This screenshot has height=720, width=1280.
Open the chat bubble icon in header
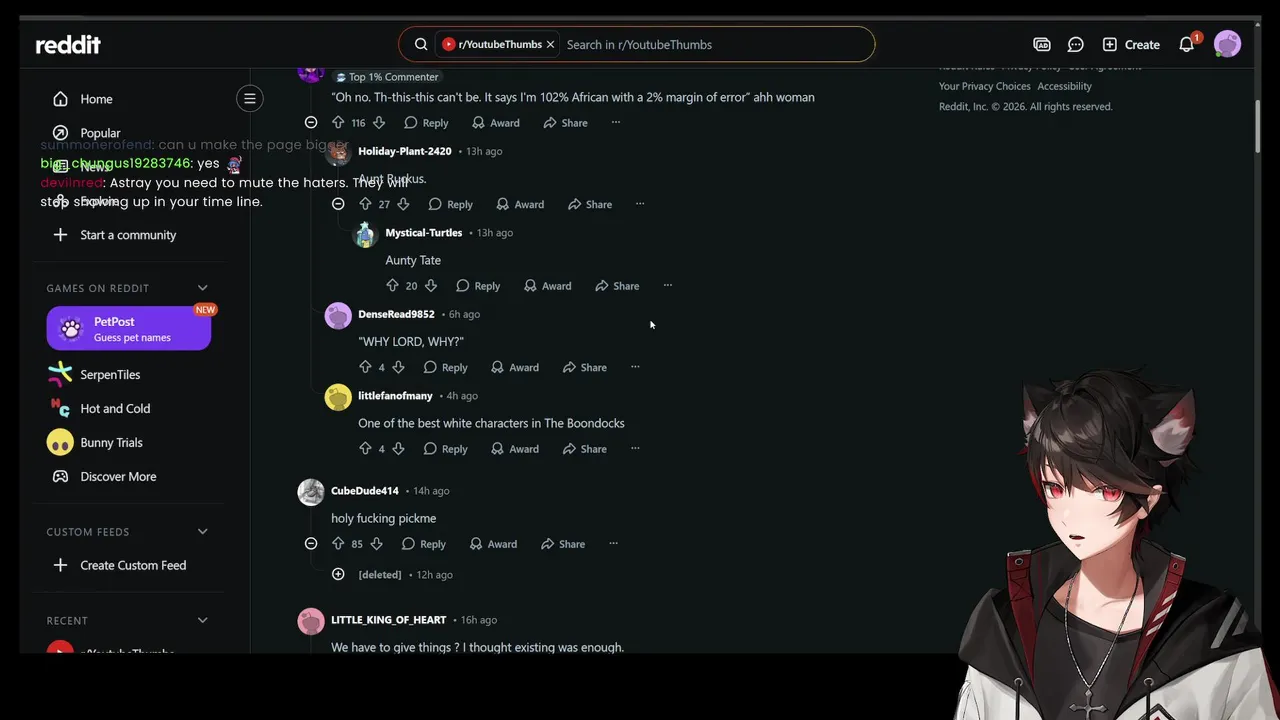pos(1076,45)
